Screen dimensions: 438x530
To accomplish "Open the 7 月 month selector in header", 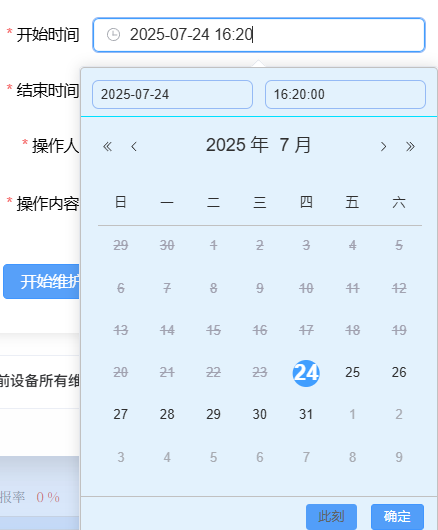I will point(295,145).
